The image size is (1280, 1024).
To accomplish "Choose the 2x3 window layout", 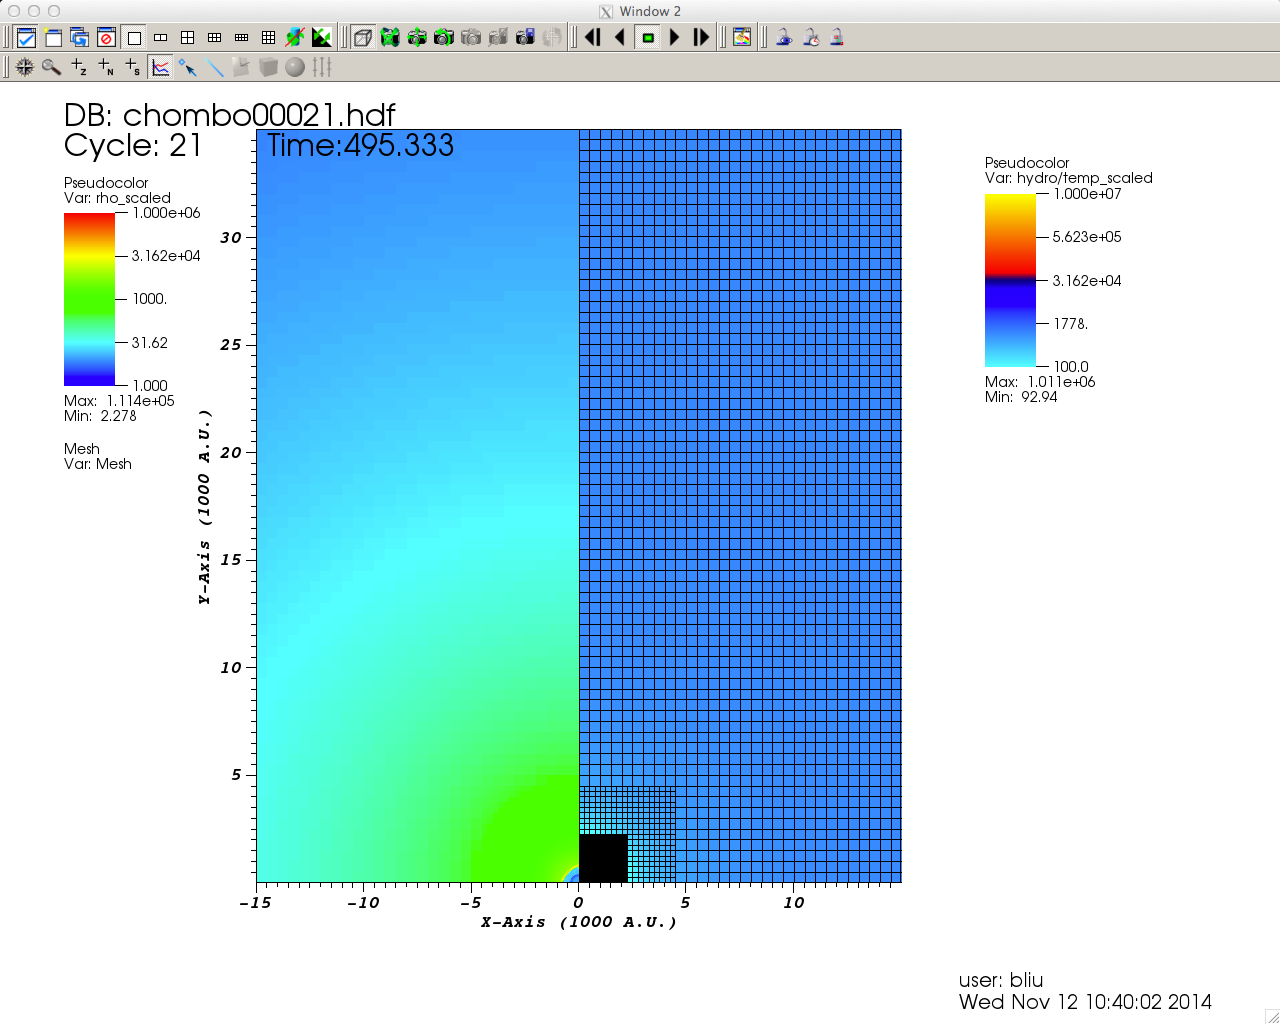I will click(214, 38).
